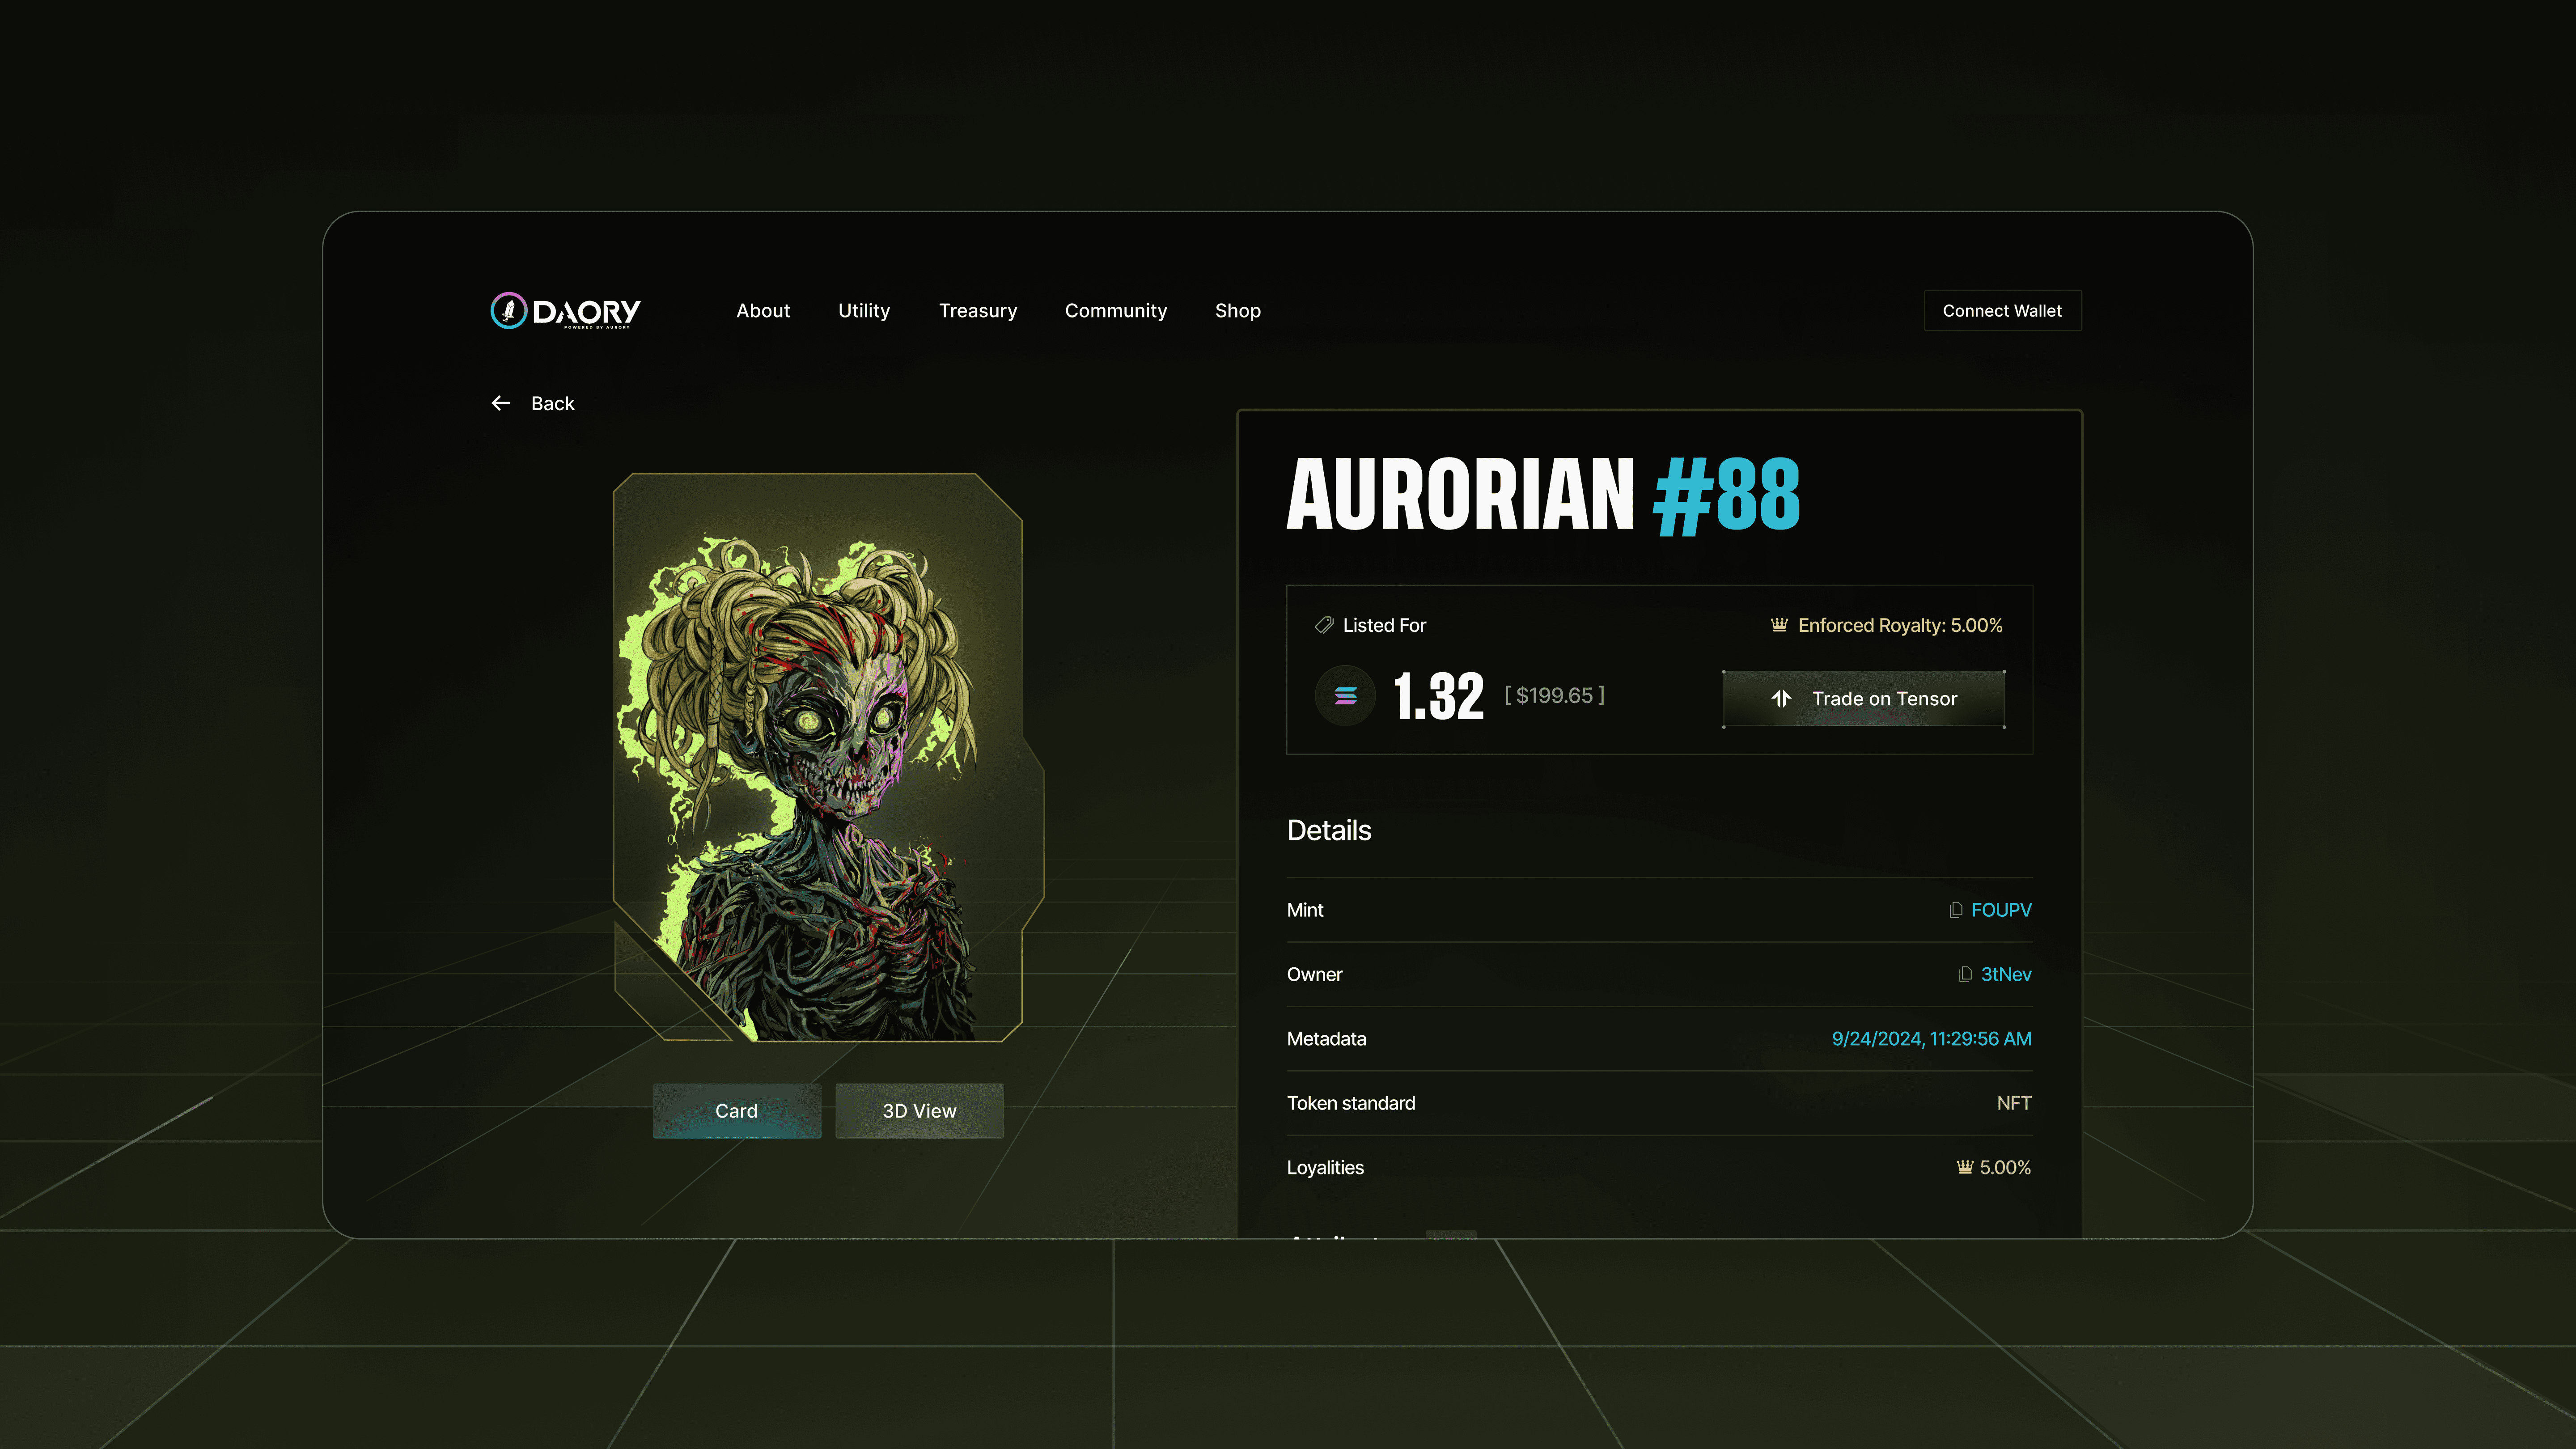Open the Utility page
The width and height of the screenshot is (2576, 1449).
864,311
